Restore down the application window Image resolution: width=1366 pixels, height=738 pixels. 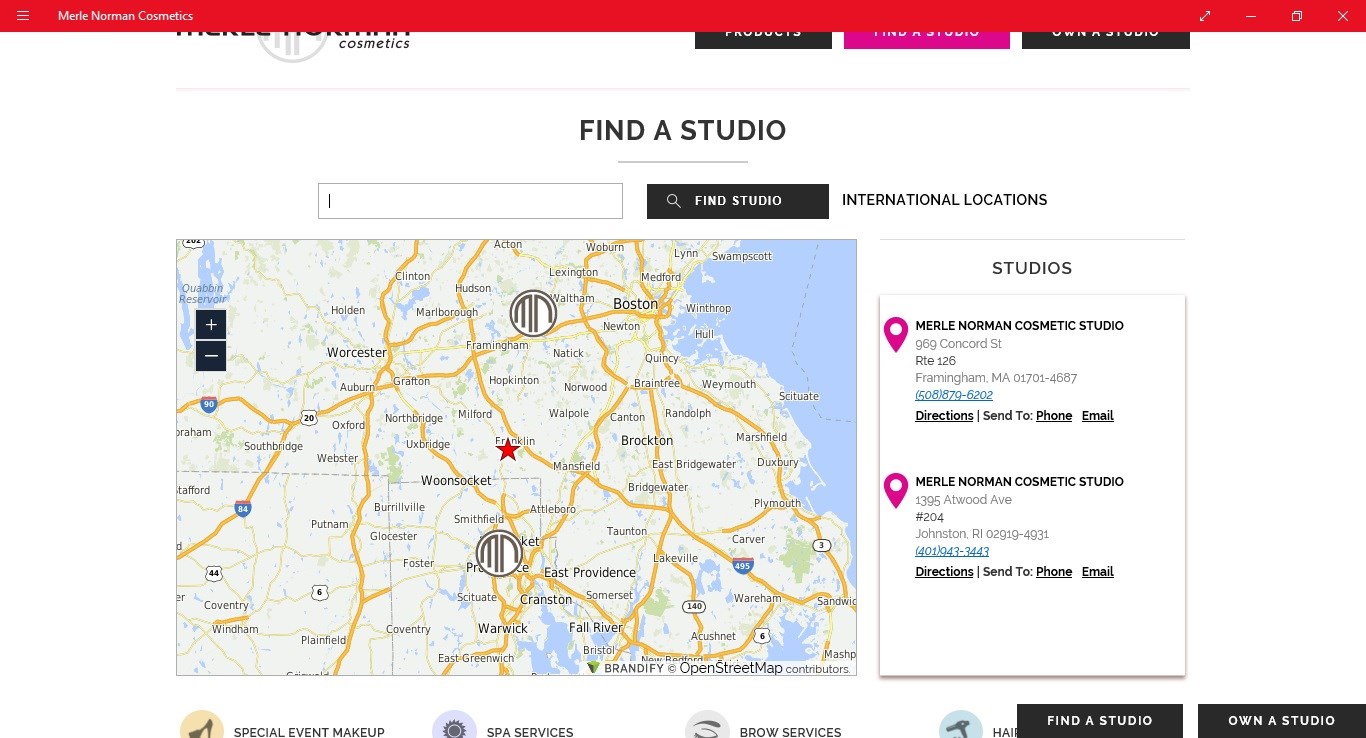tap(1297, 16)
